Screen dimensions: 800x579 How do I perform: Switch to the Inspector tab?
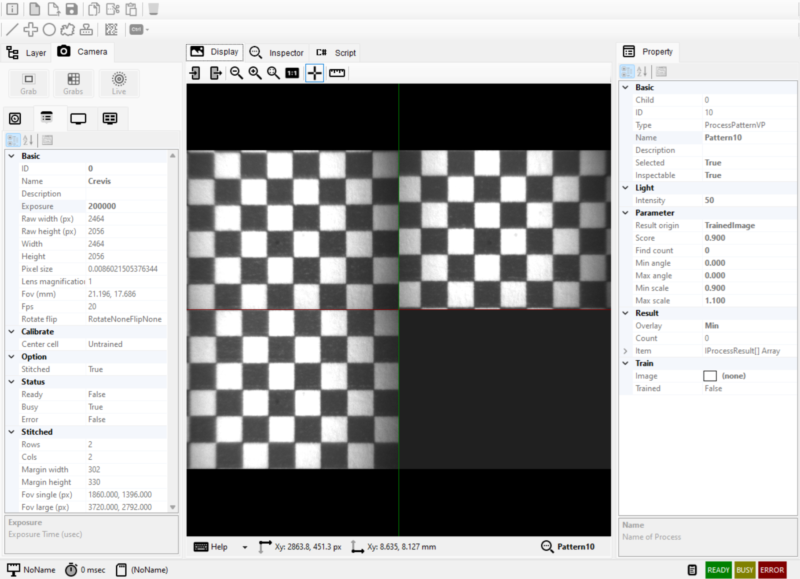pos(276,52)
